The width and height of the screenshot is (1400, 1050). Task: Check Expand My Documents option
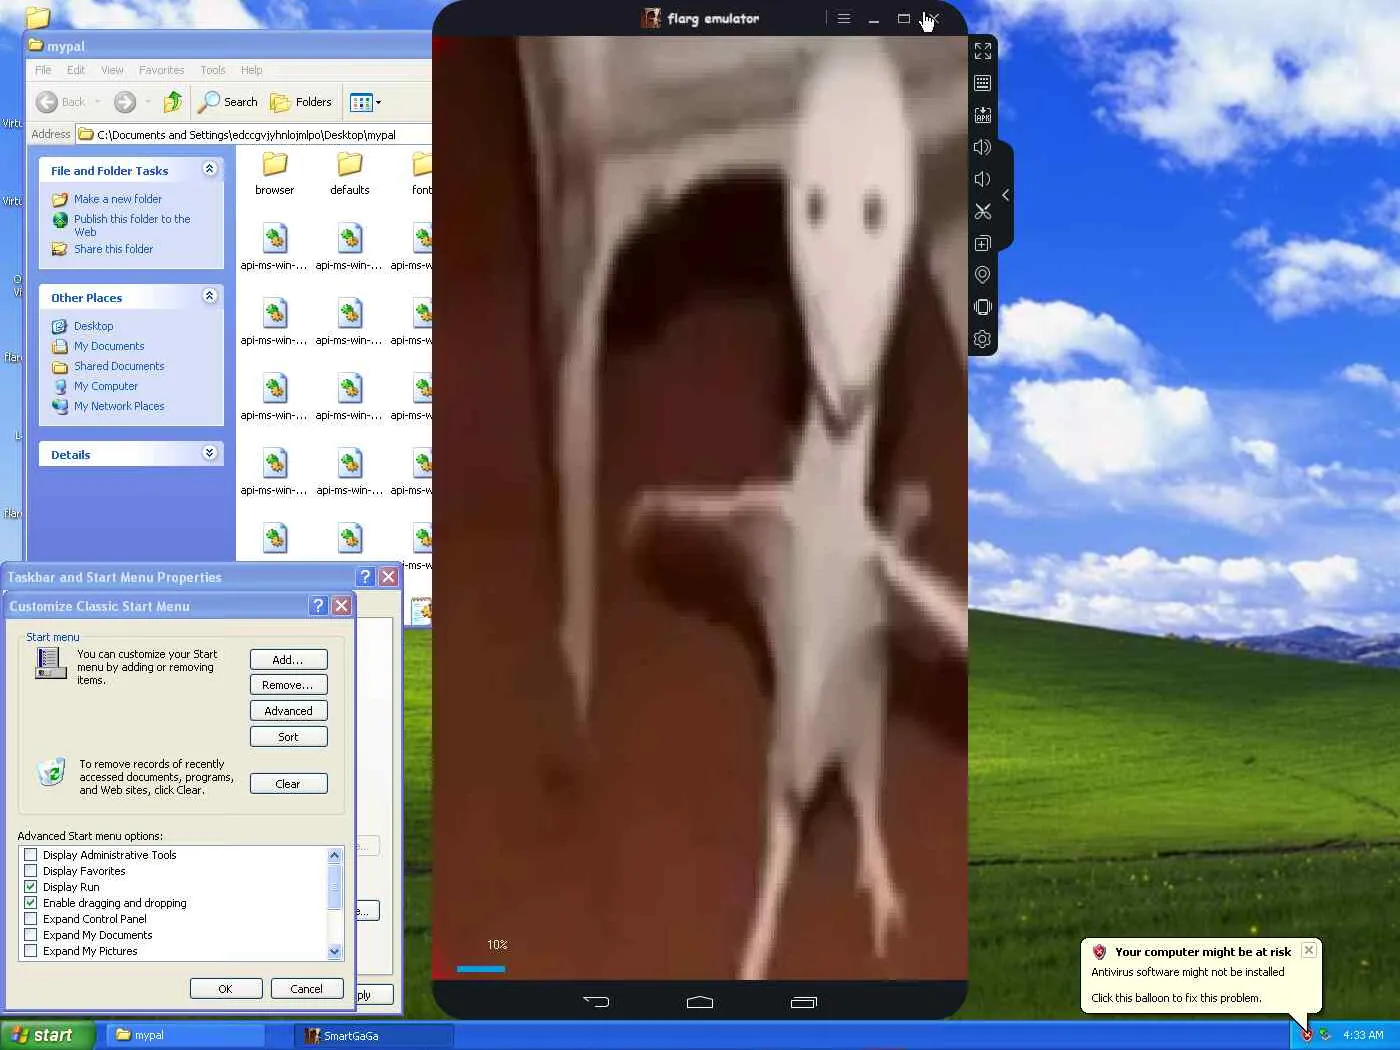pyautogui.click(x=31, y=935)
